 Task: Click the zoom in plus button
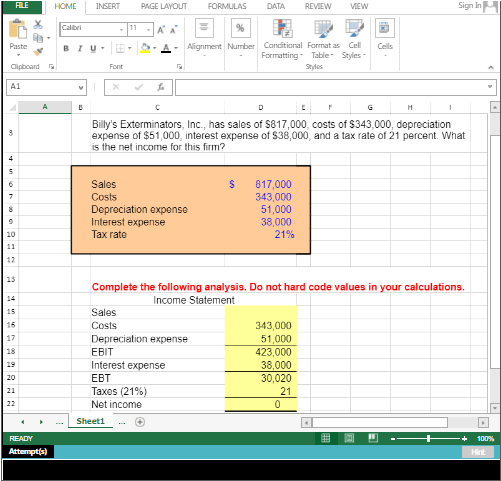pos(464,439)
